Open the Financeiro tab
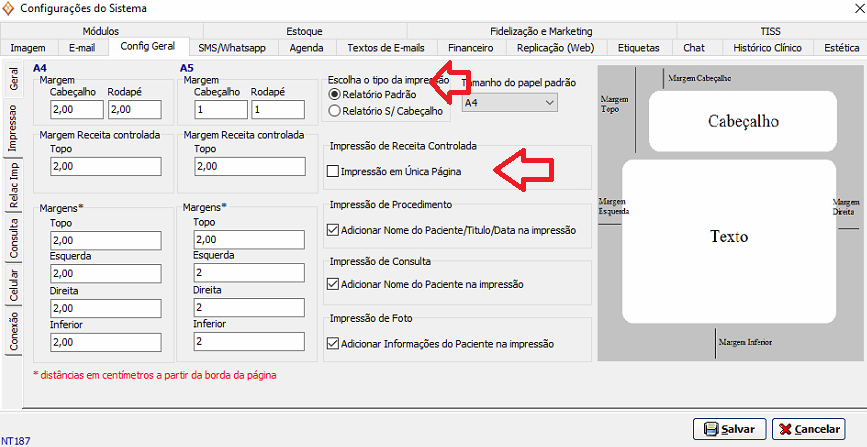The image size is (867, 447). click(x=470, y=47)
